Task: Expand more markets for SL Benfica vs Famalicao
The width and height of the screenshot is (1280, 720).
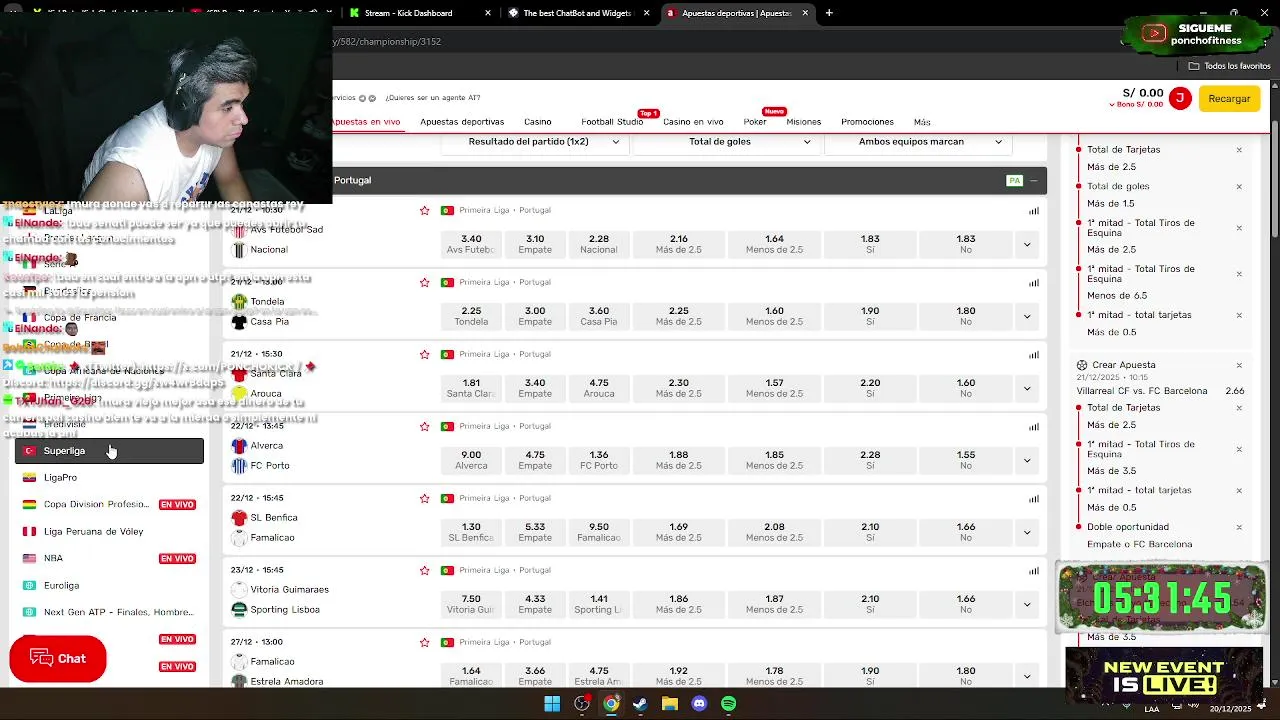Action: click(x=1027, y=532)
